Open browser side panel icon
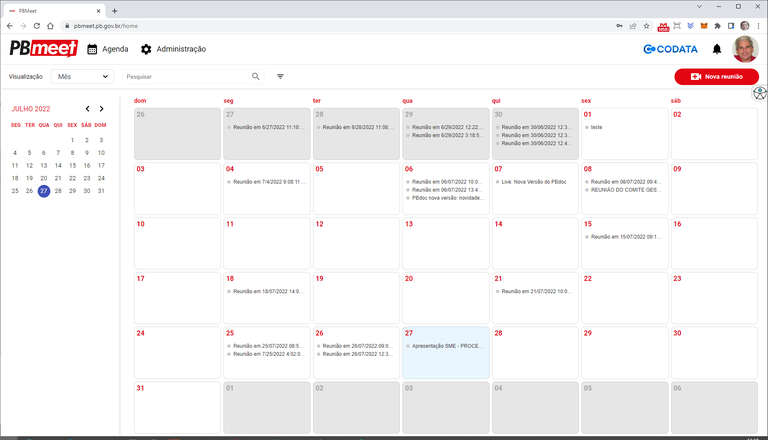This screenshot has height=440, width=768. coord(731,26)
